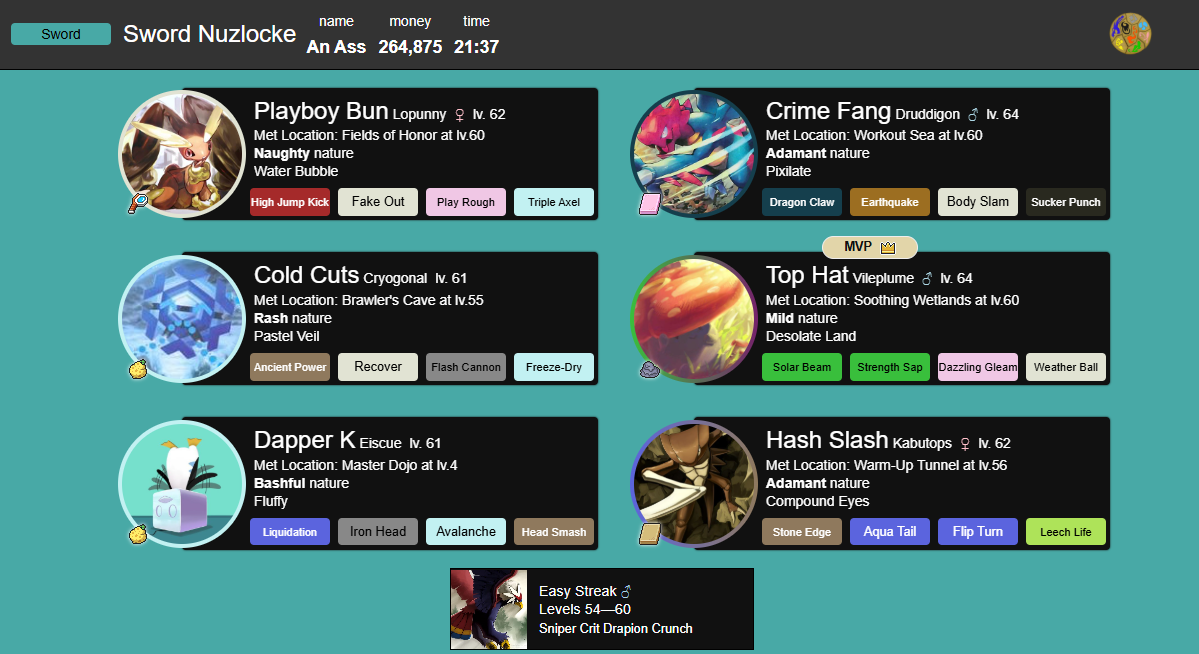Click the Sword Nuzlocke title
This screenshot has height=654, width=1199.
210,34
